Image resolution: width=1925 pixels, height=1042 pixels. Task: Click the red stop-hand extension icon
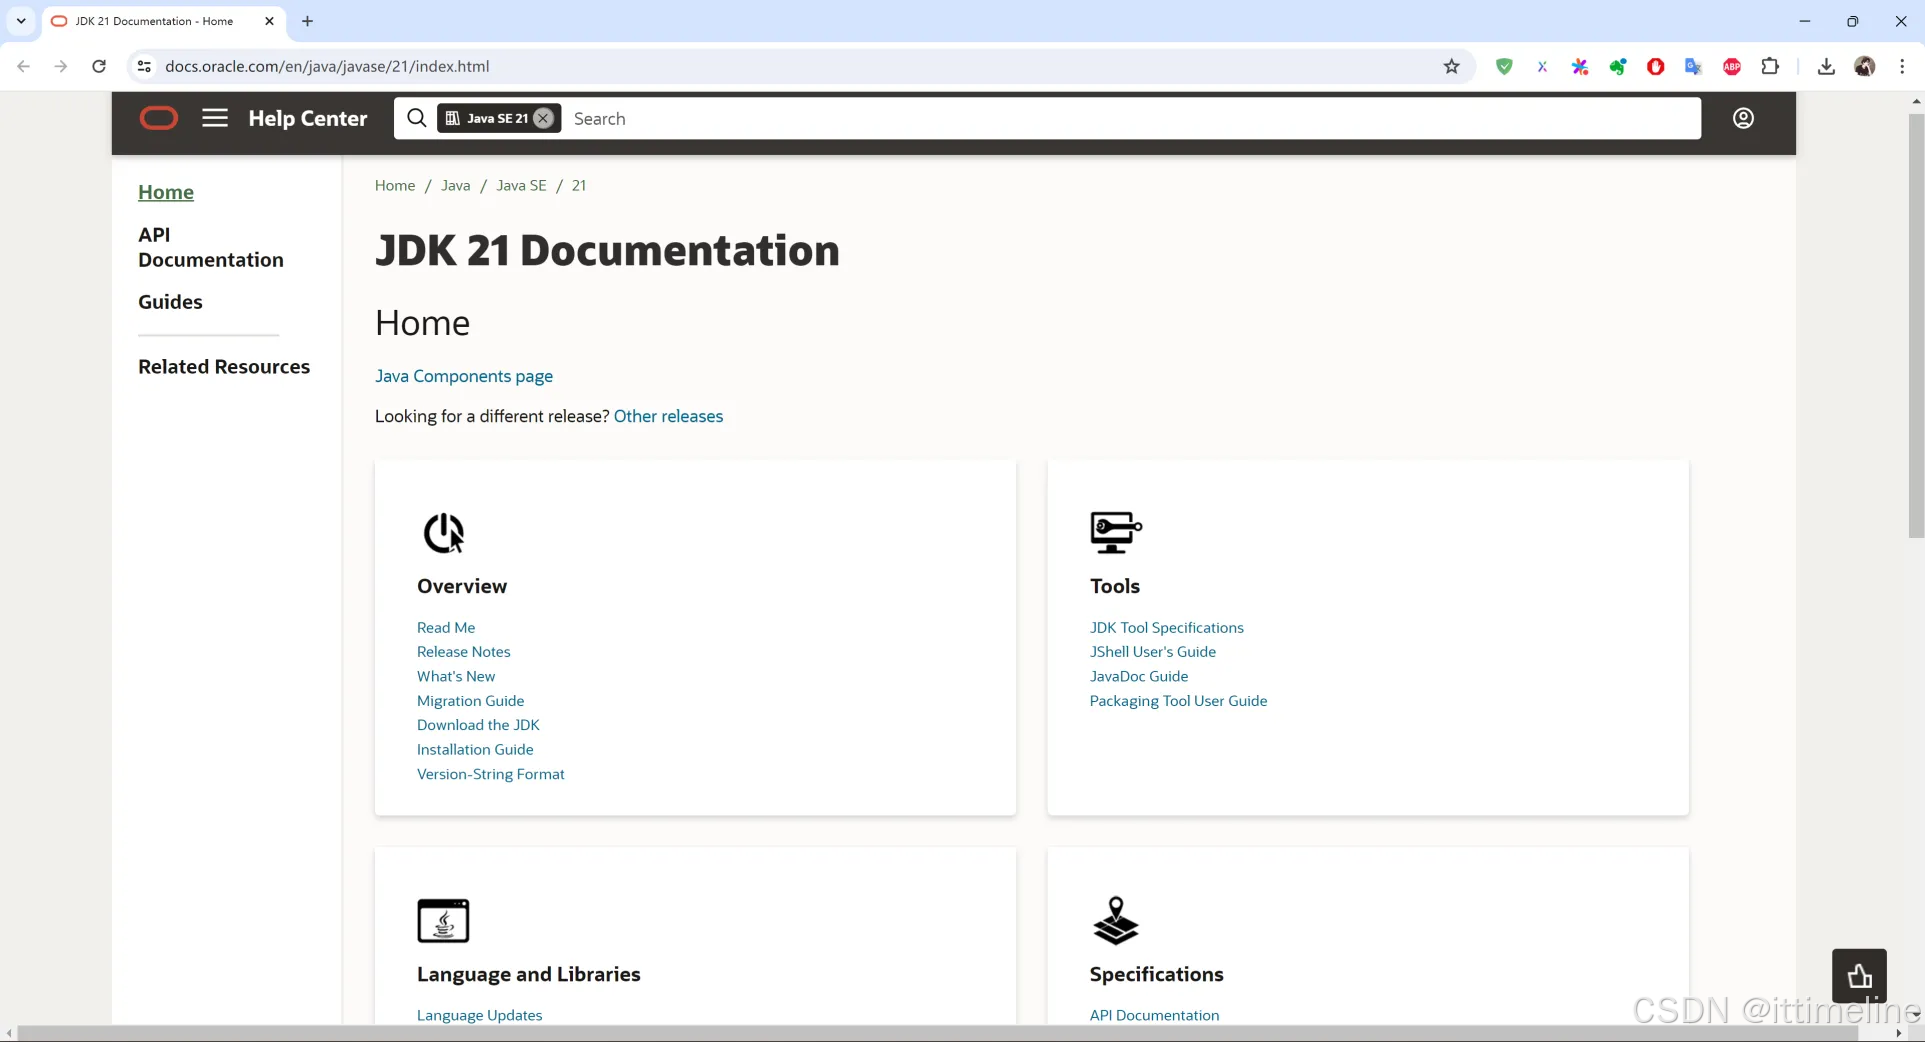(1656, 66)
